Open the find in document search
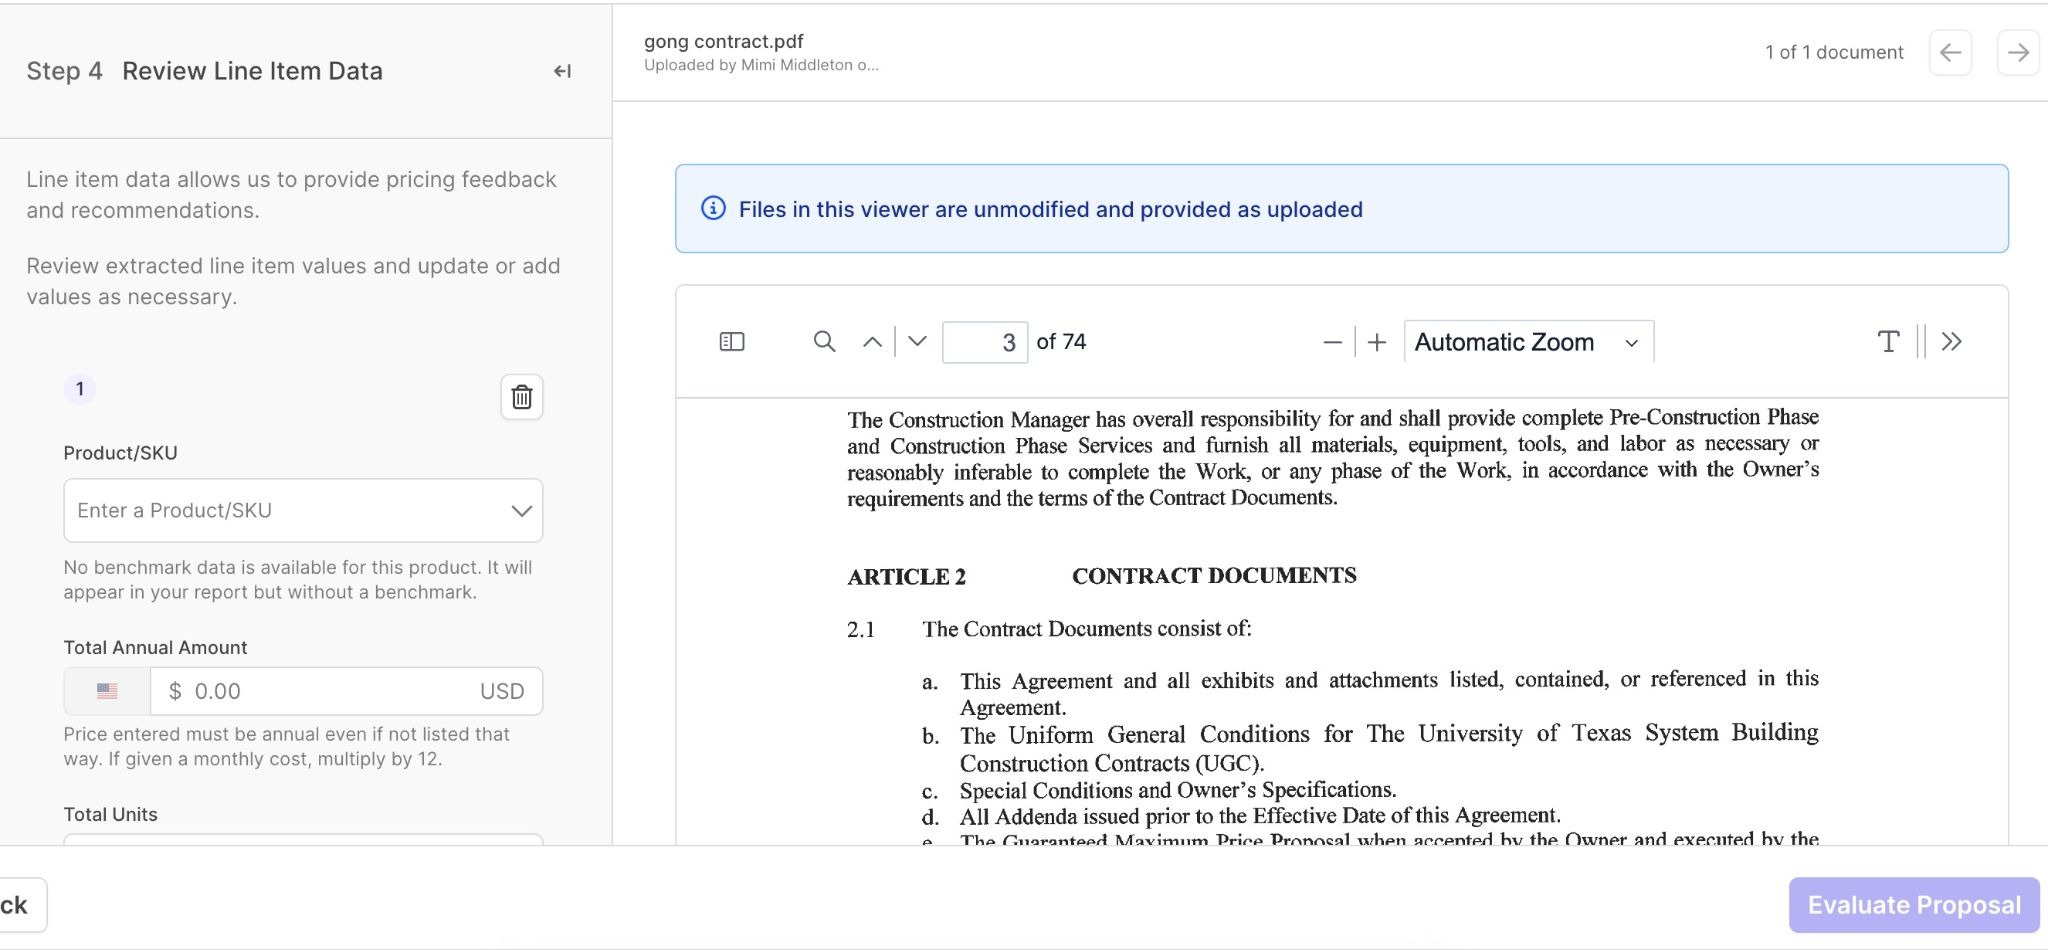 (x=824, y=342)
